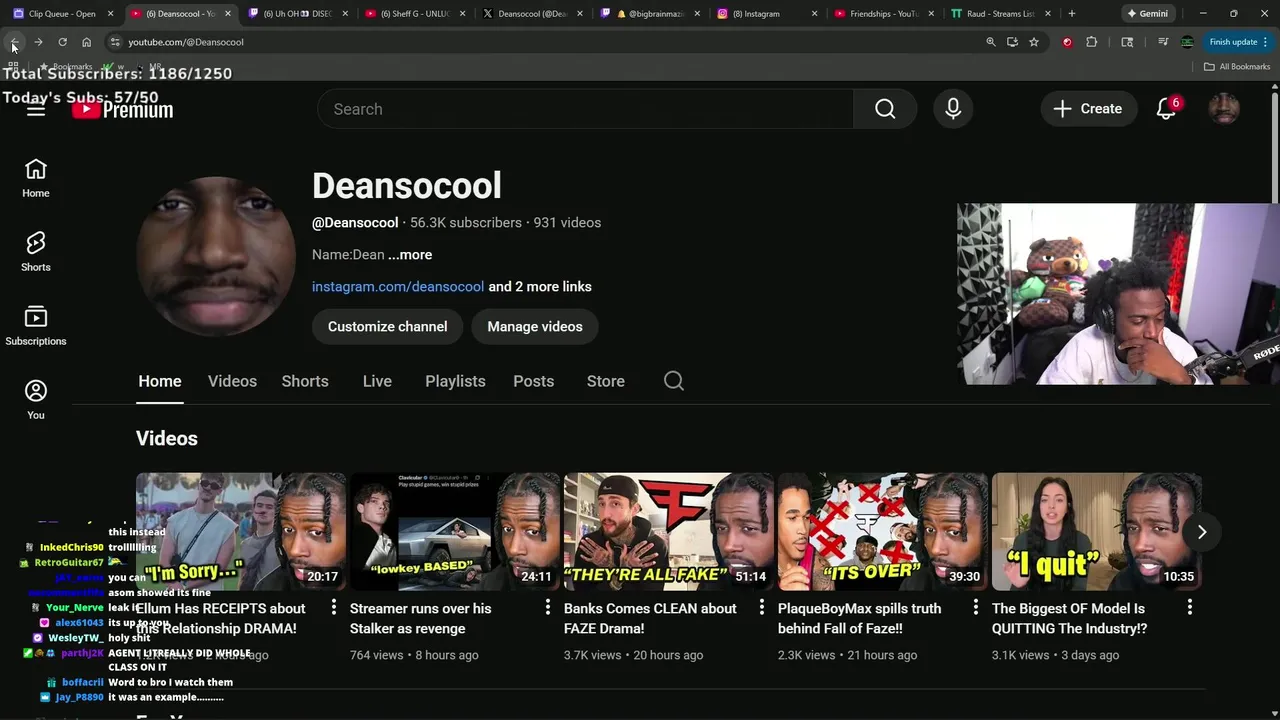Open the 'I quit' OF Model thumbnail
The image size is (1280, 720).
1097,532
